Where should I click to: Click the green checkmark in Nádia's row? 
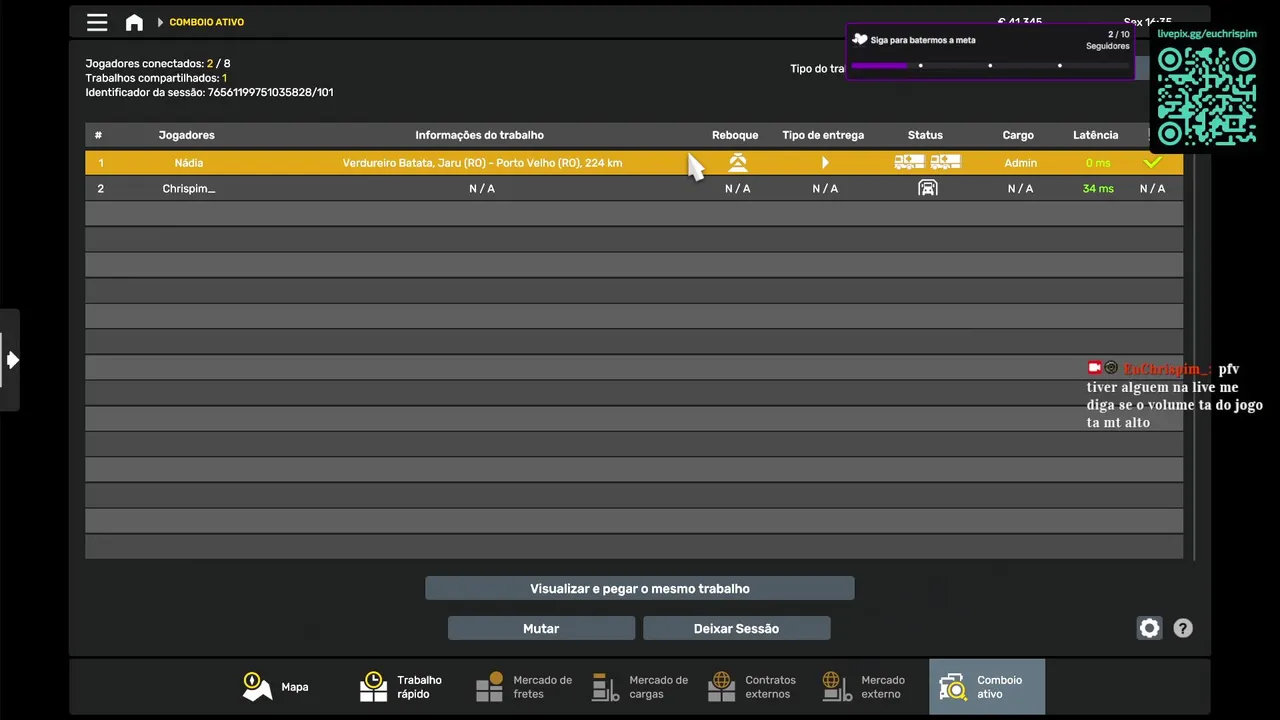[1153, 162]
